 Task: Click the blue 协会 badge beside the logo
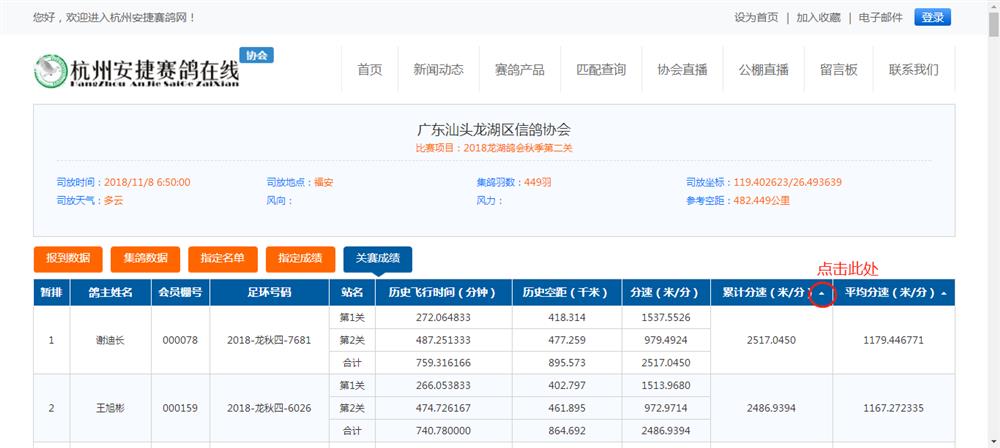(257, 56)
